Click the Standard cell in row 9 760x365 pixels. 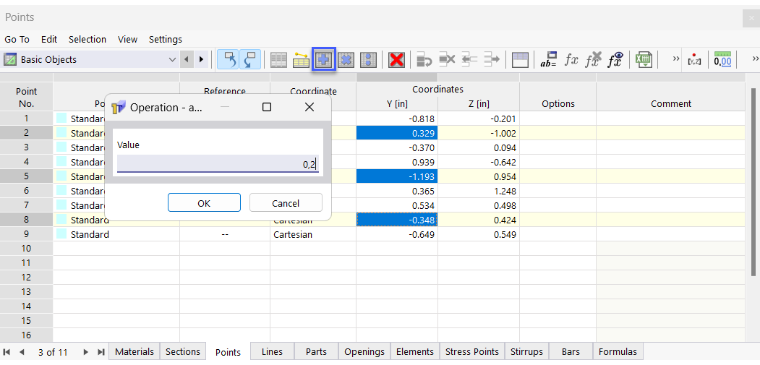tap(116, 235)
